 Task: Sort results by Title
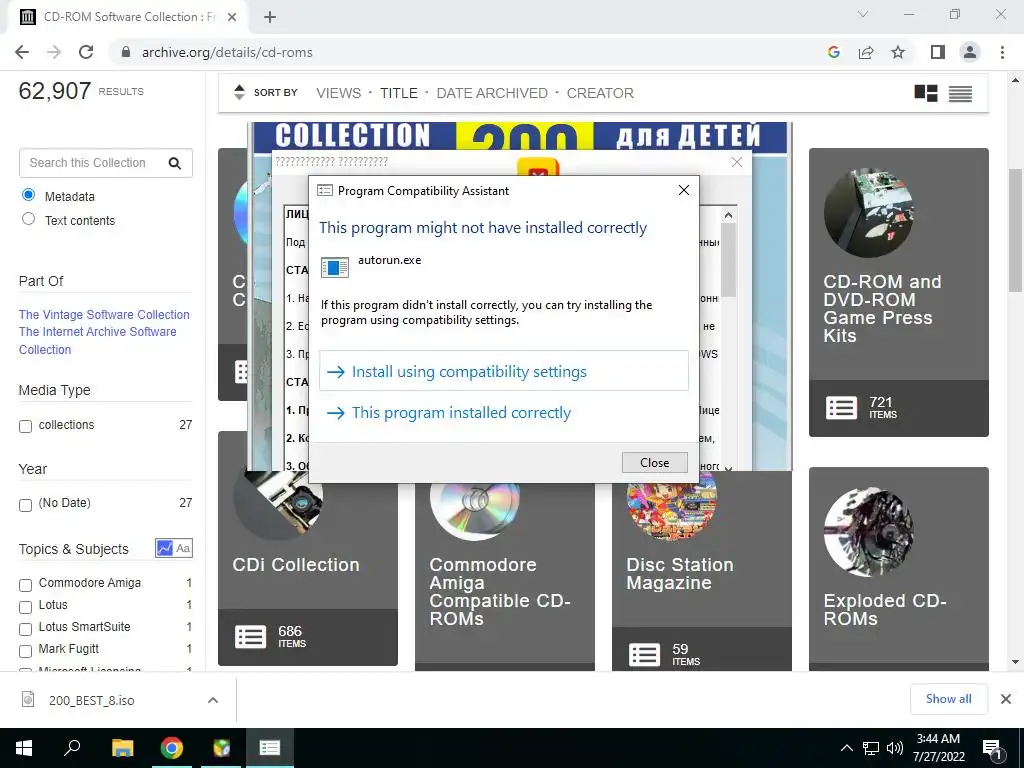coord(398,93)
